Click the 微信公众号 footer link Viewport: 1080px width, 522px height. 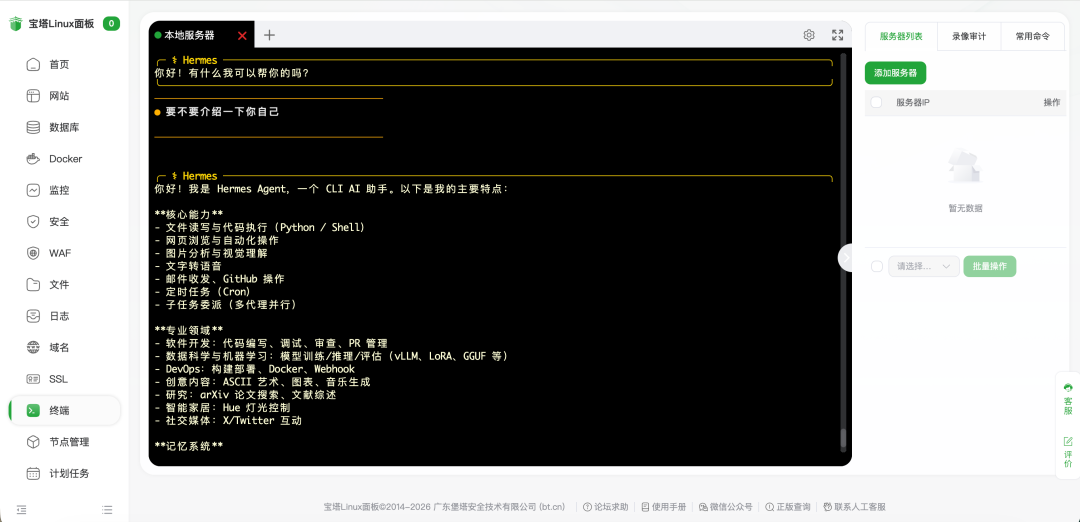[x=725, y=507]
